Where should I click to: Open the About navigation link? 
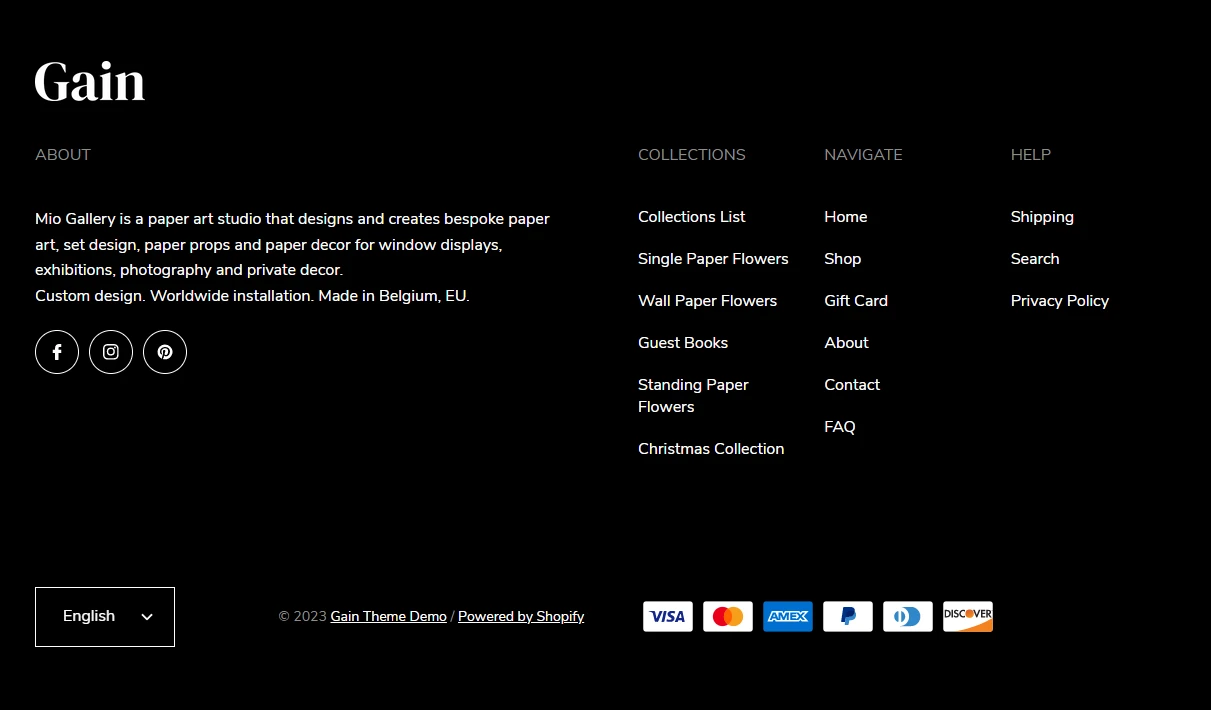coord(847,343)
